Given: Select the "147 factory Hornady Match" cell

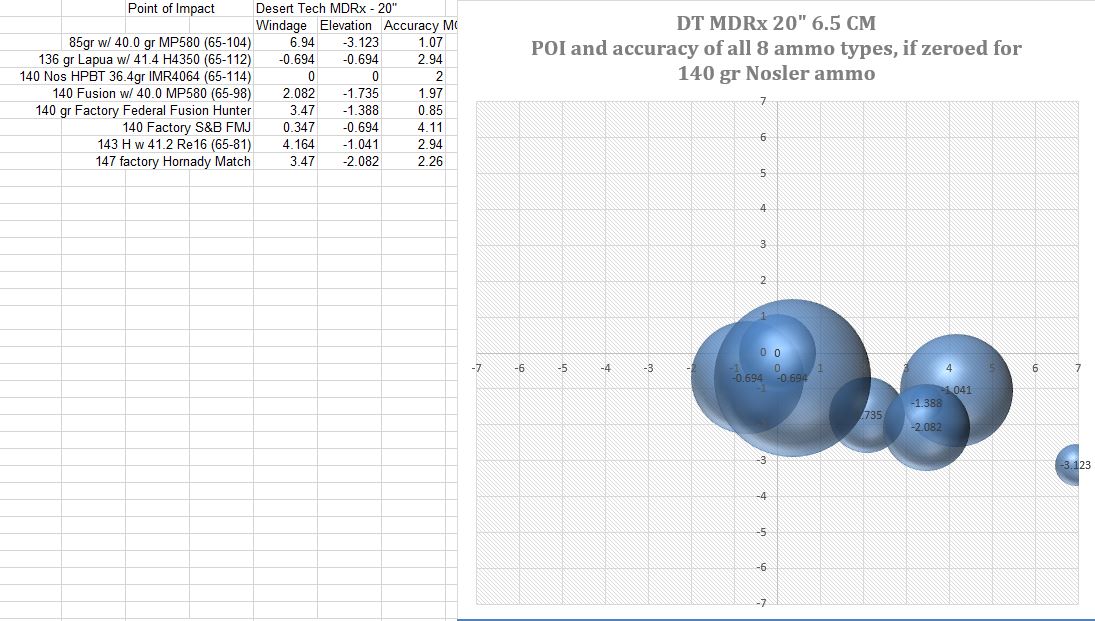Looking at the screenshot, I should tap(173, 161).
